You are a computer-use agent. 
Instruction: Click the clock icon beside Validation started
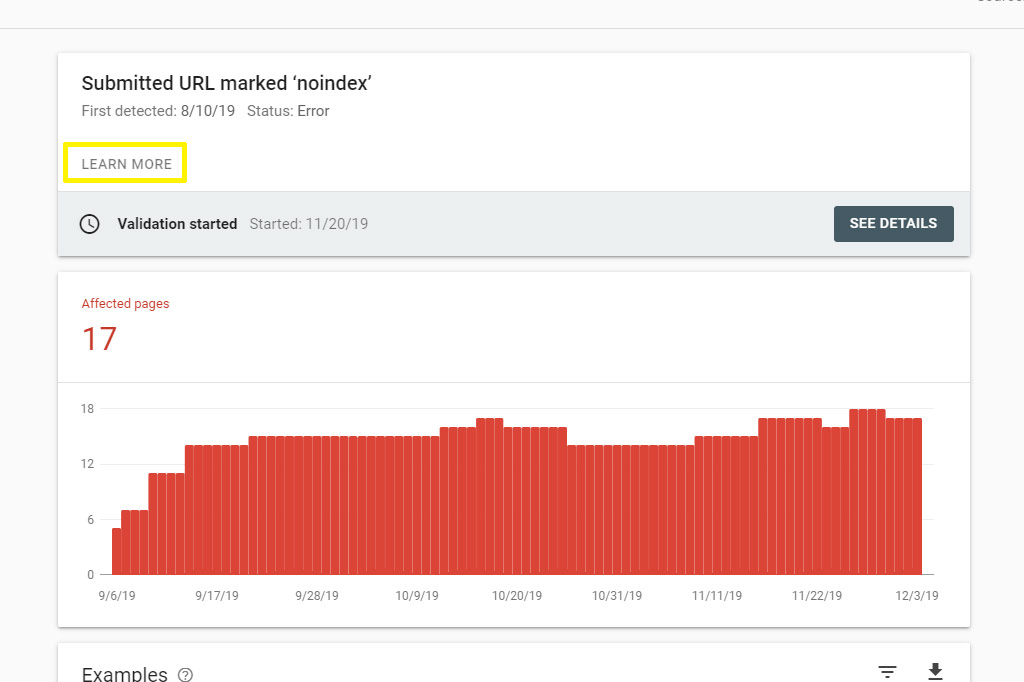[89, 224]
